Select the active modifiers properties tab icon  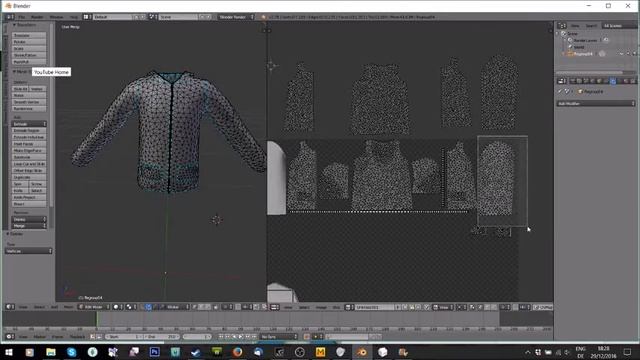click(613, 81)
